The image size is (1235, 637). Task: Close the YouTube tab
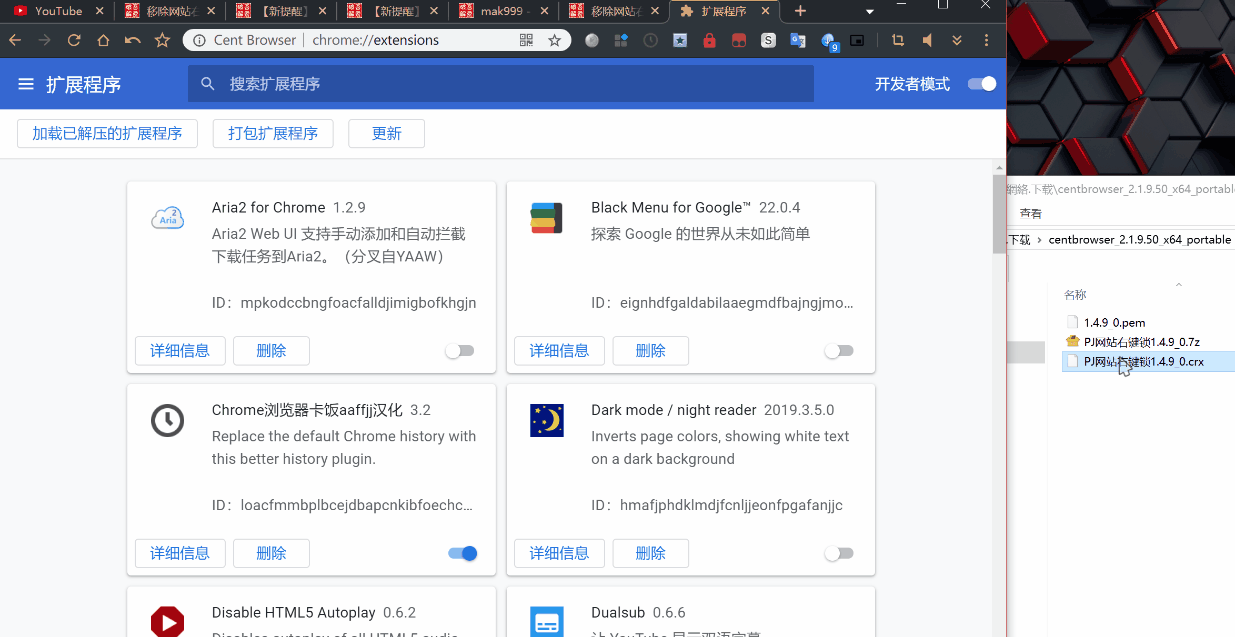pos(101,11)
